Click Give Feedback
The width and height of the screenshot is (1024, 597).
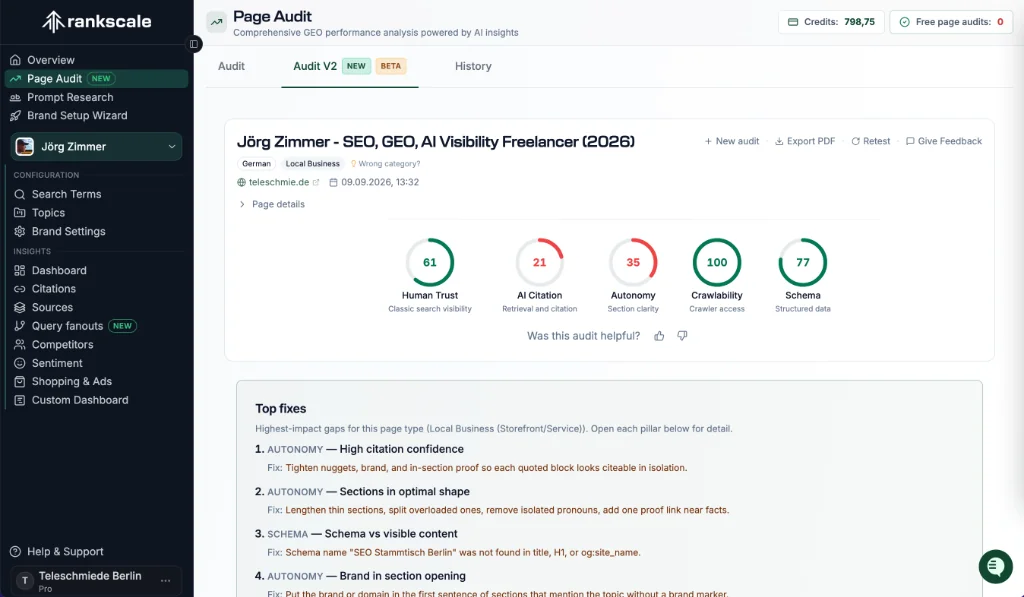pyautogui.click(x=944, y=141)
